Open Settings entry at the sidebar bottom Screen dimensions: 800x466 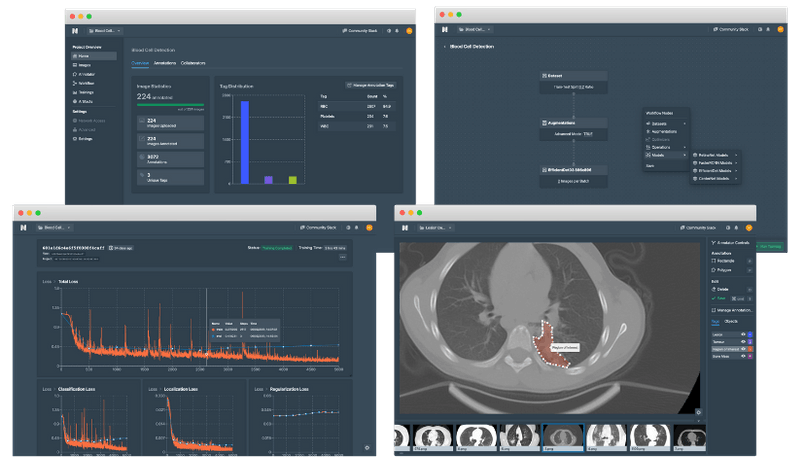tap(85, 139)
